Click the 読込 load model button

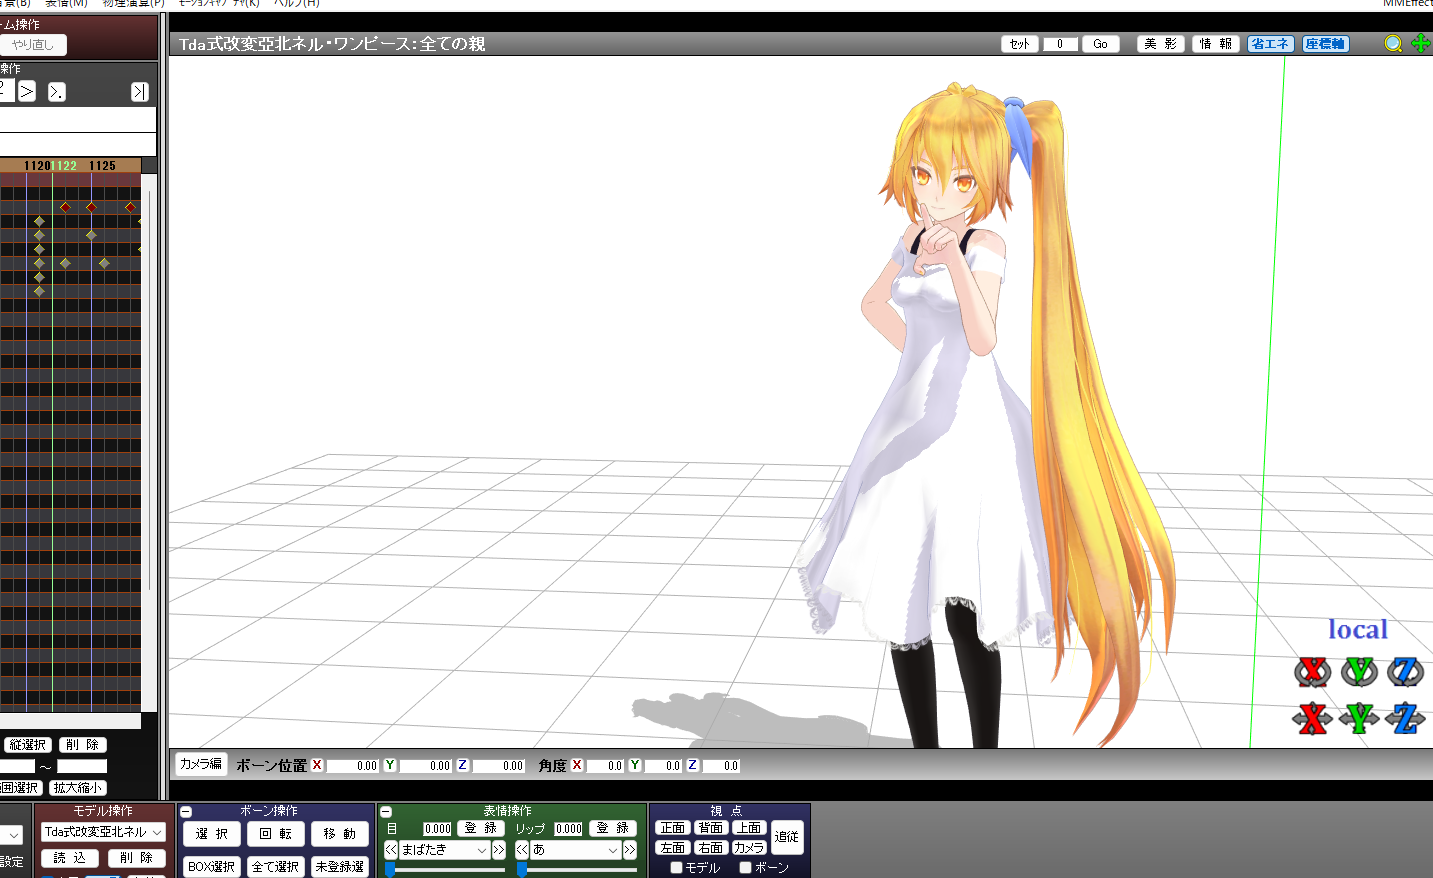(x=70, y=858)
